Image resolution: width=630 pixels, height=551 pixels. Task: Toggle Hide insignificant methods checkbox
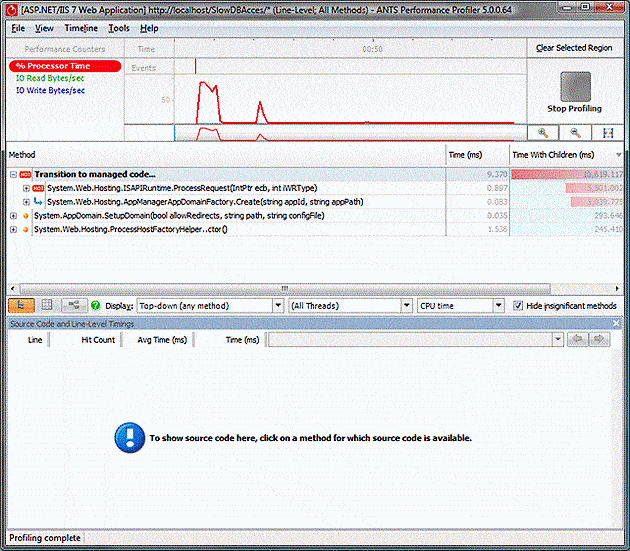coord(518,306)
